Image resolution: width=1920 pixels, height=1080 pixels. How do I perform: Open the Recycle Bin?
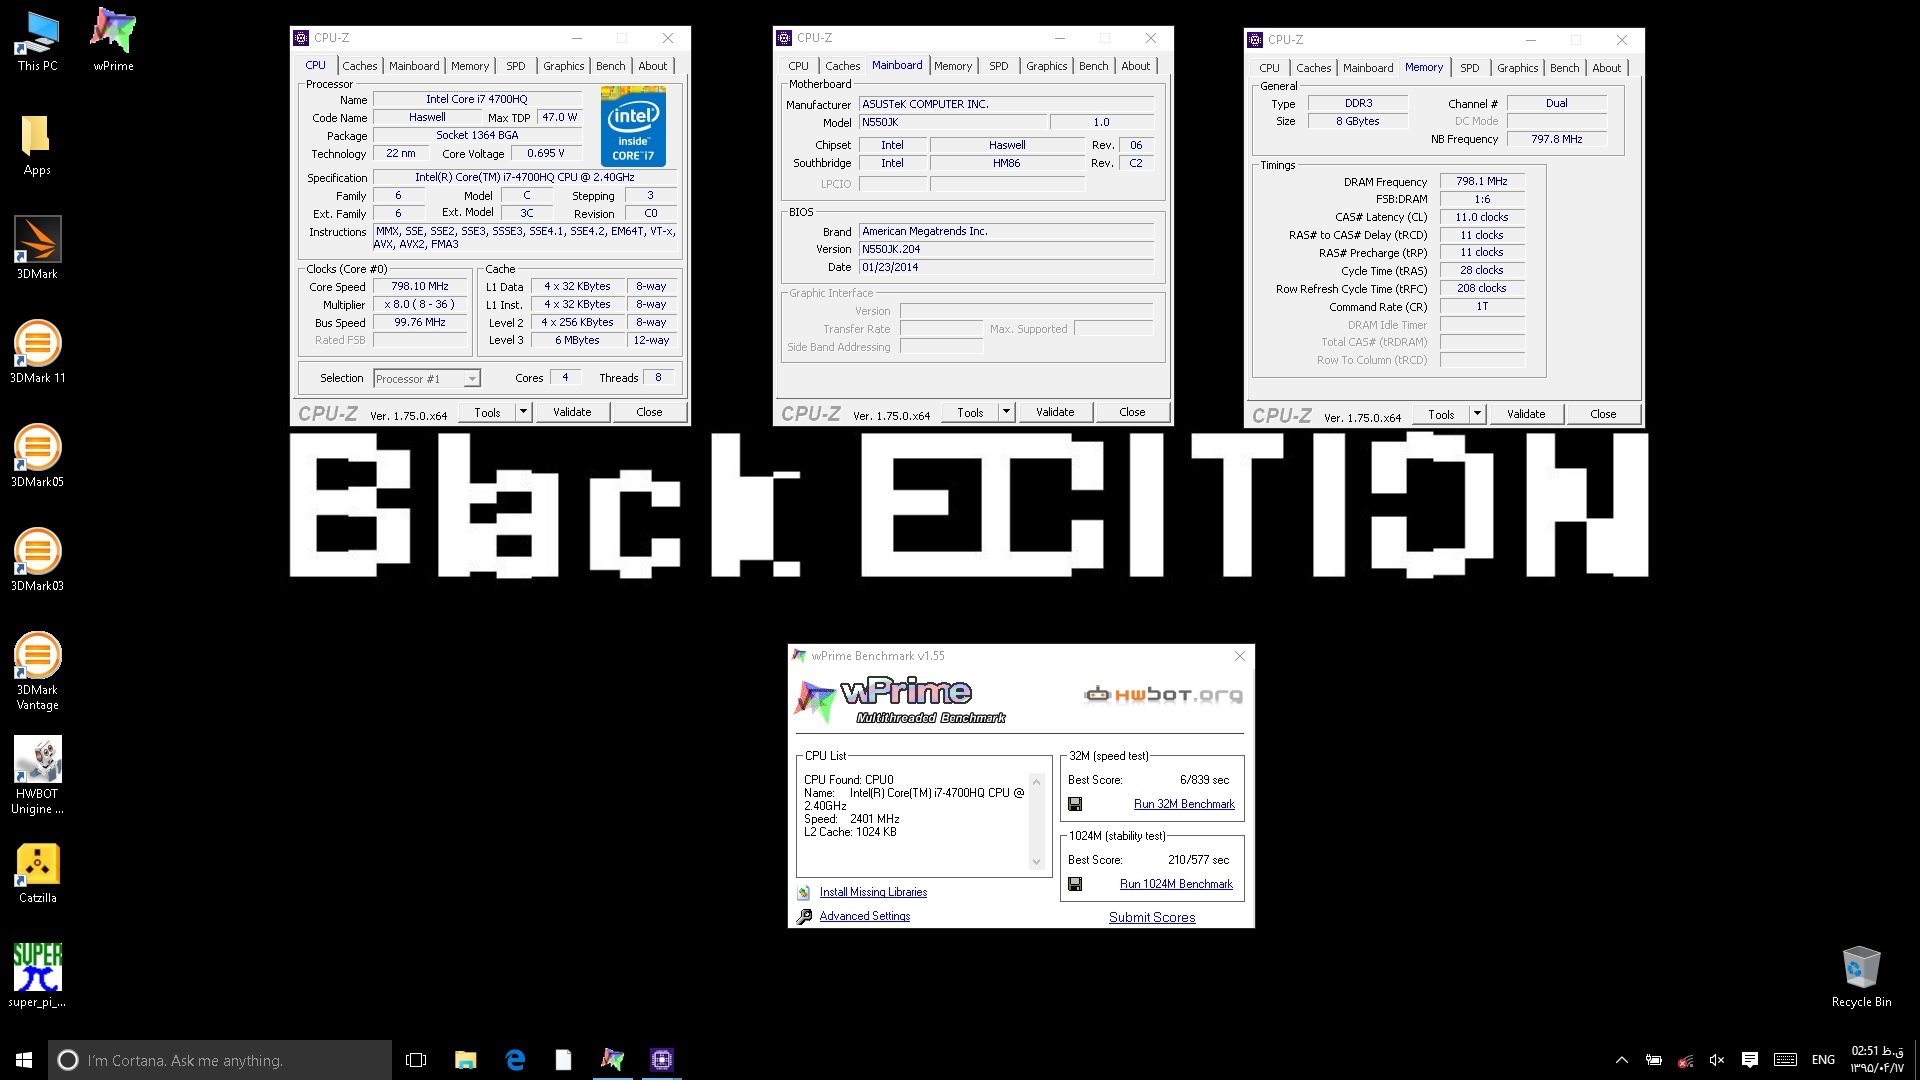[1861, 976]
